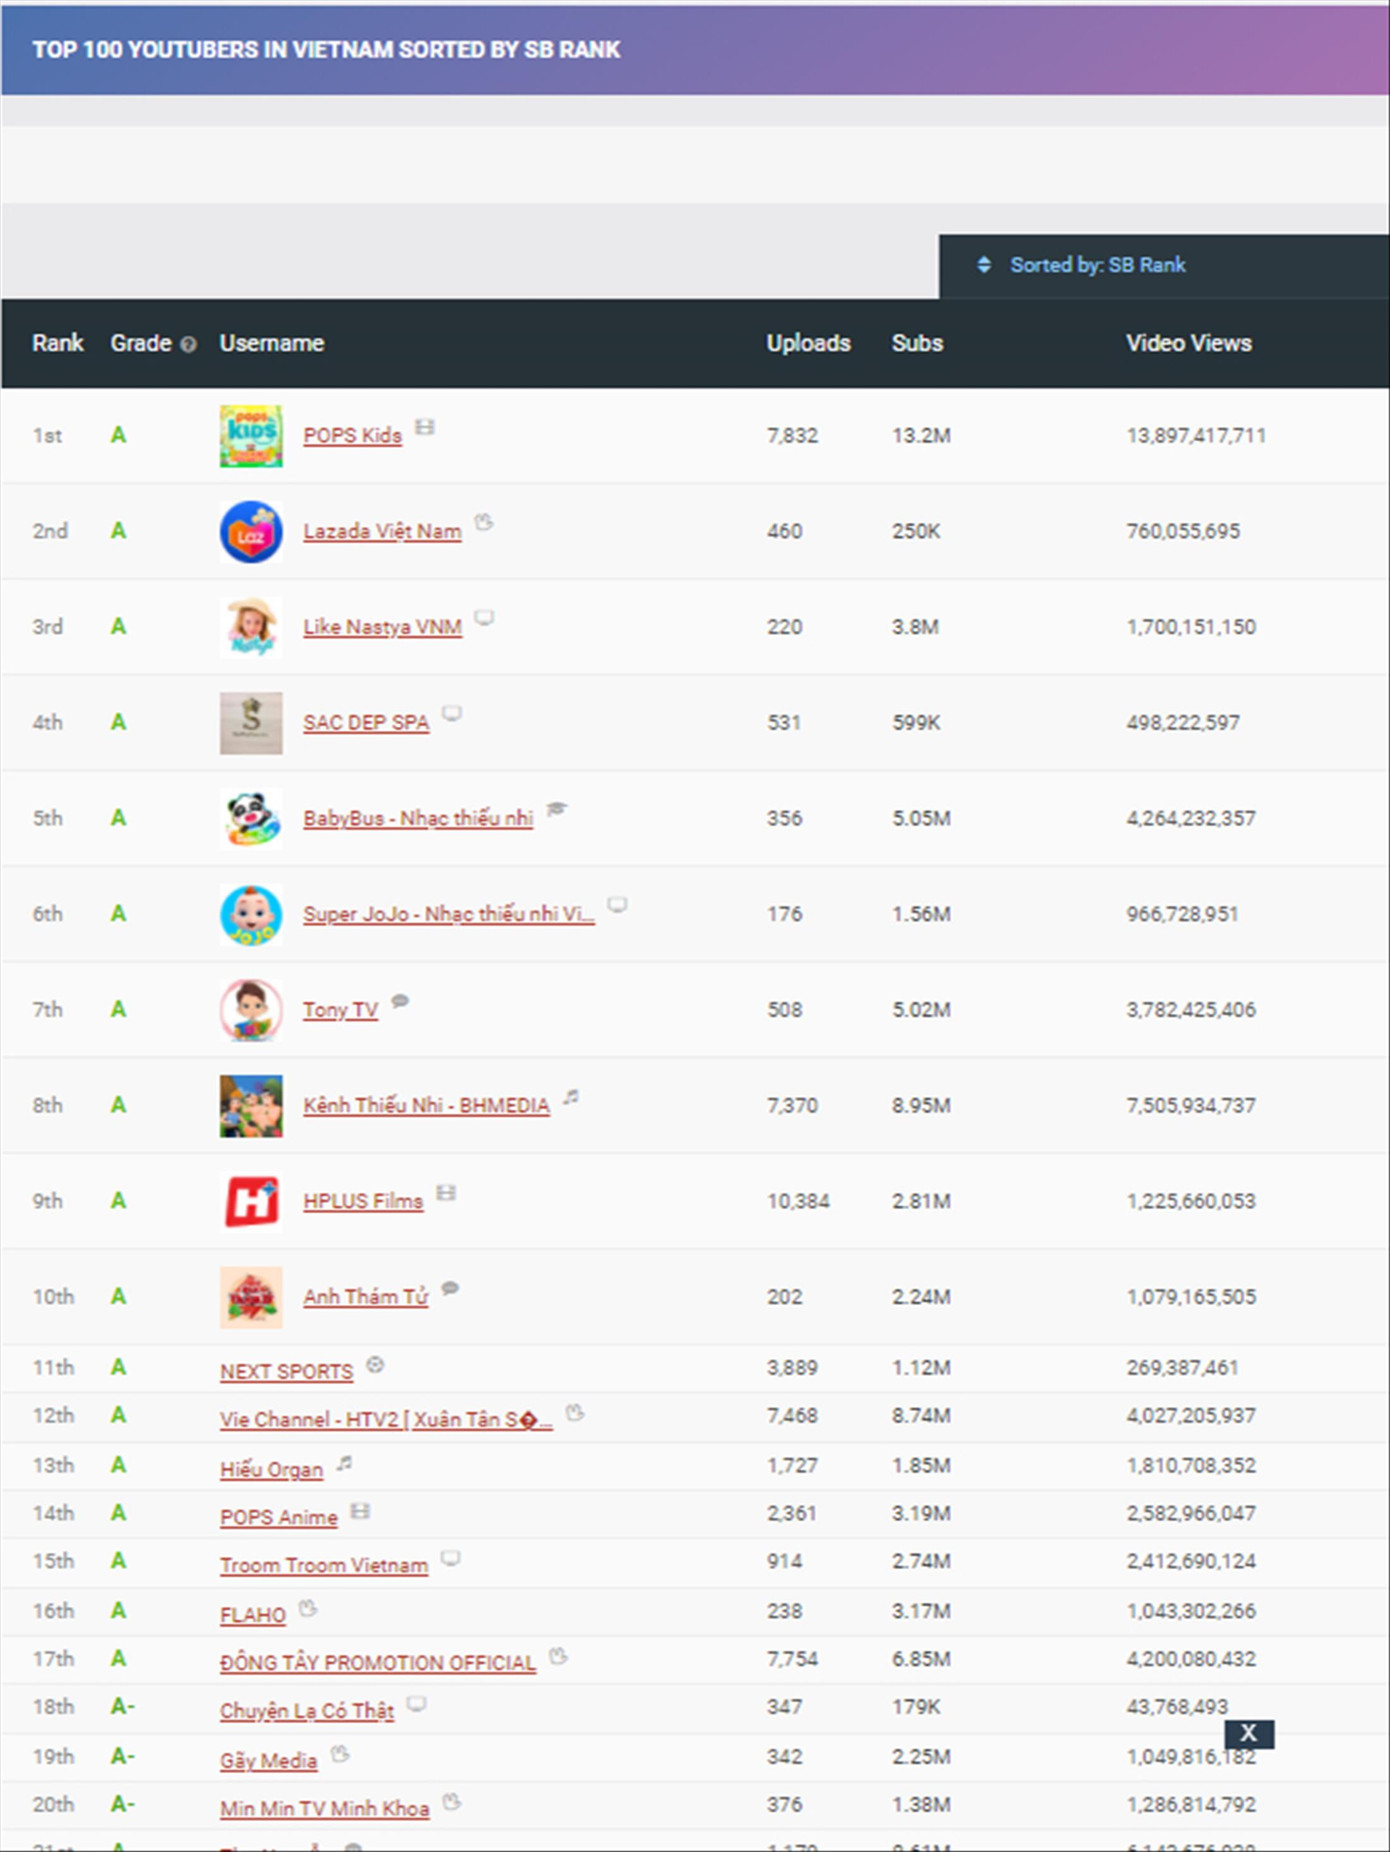Click the sports ball icon beside NEXT SPORTS

[375, 1365]
